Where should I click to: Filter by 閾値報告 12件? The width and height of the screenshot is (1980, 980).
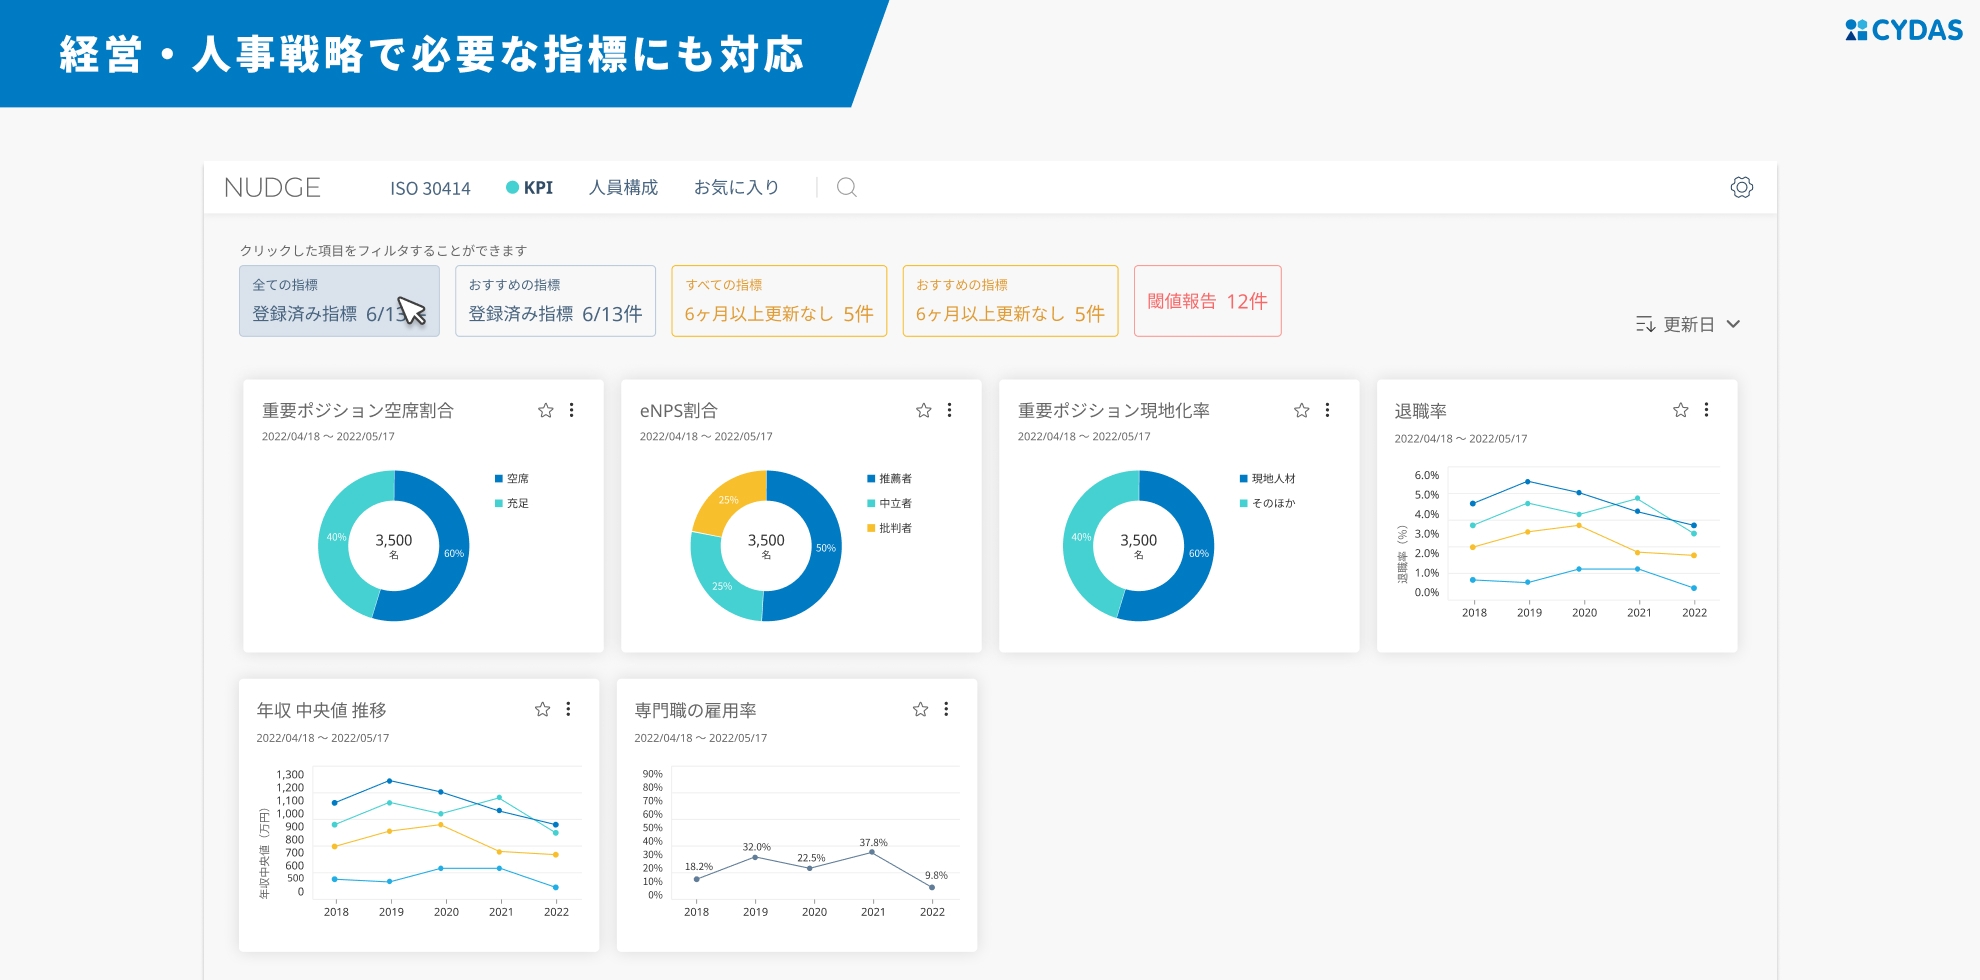[x=1207, y=301]
